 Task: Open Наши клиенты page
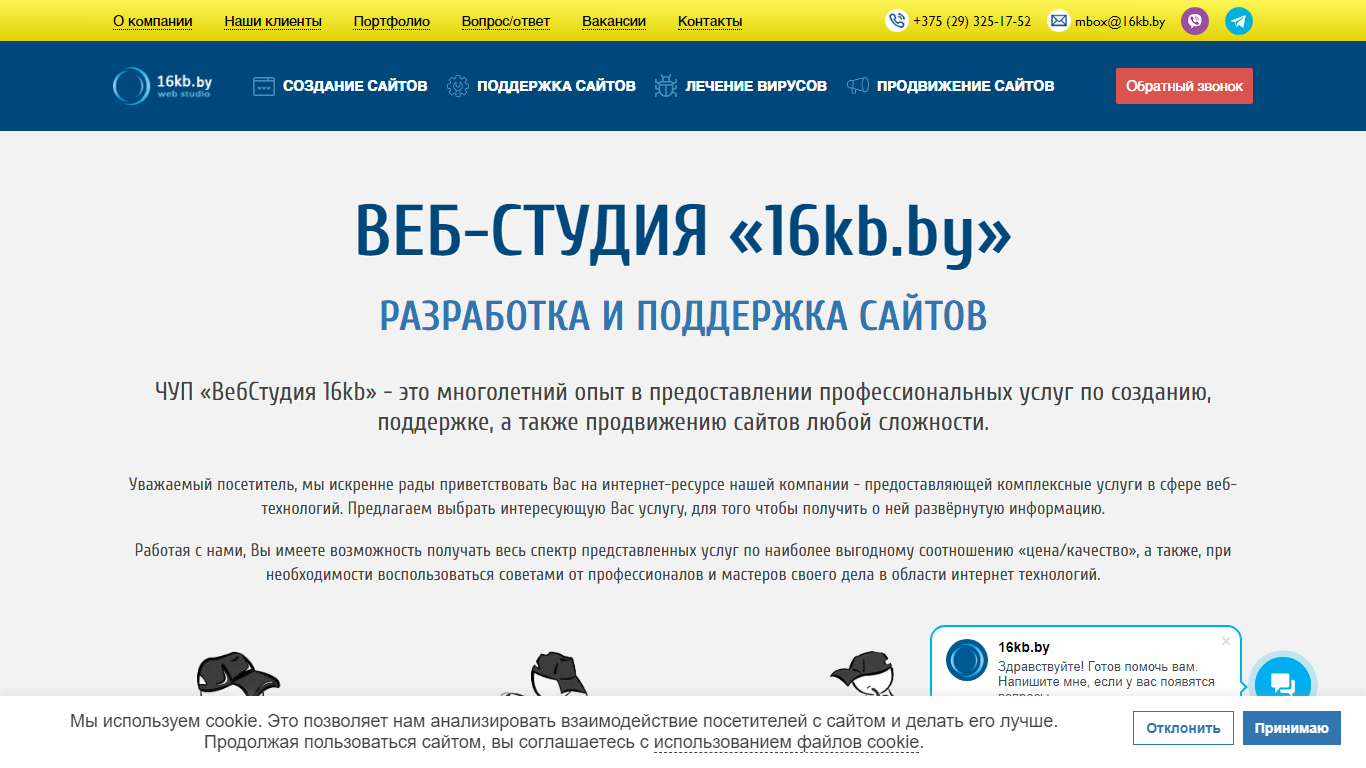click(273, 21)
